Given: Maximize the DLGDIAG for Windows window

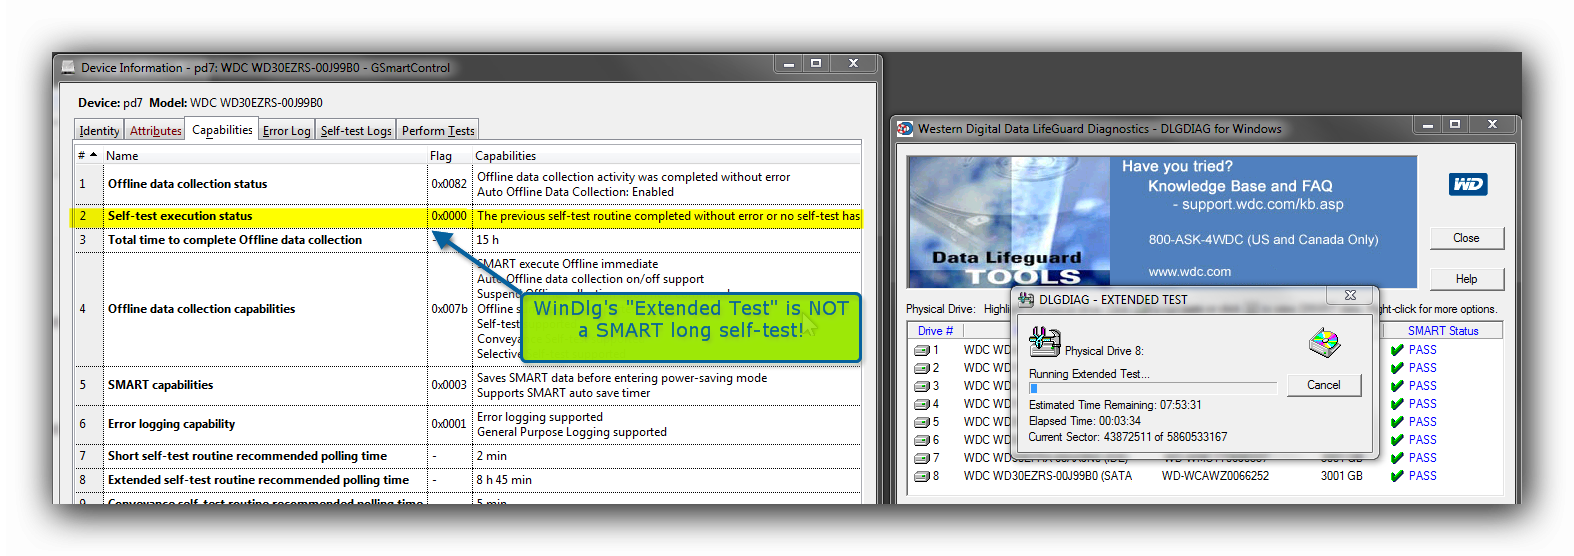Looking at the screenshot, I should click(1455, 125).
